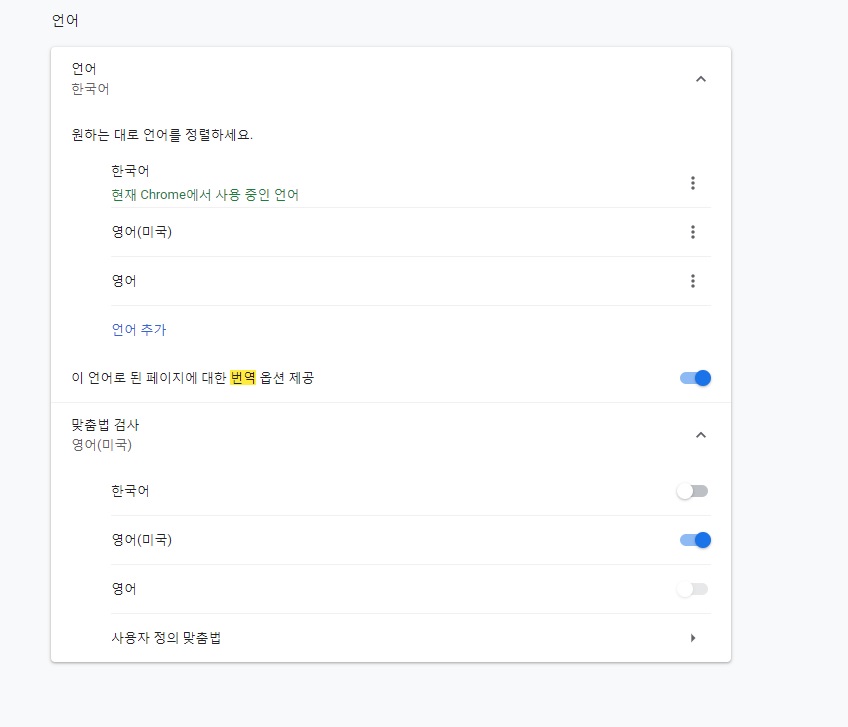The image size is (848, 727).
Task: Enable spell check for 한국어
Action: point(692,491)
